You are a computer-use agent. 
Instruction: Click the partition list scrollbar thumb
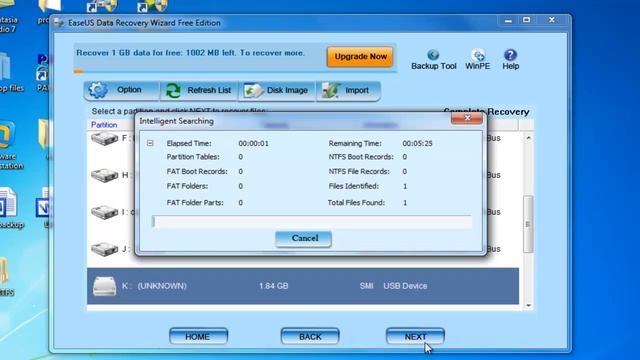click(529, 224)
